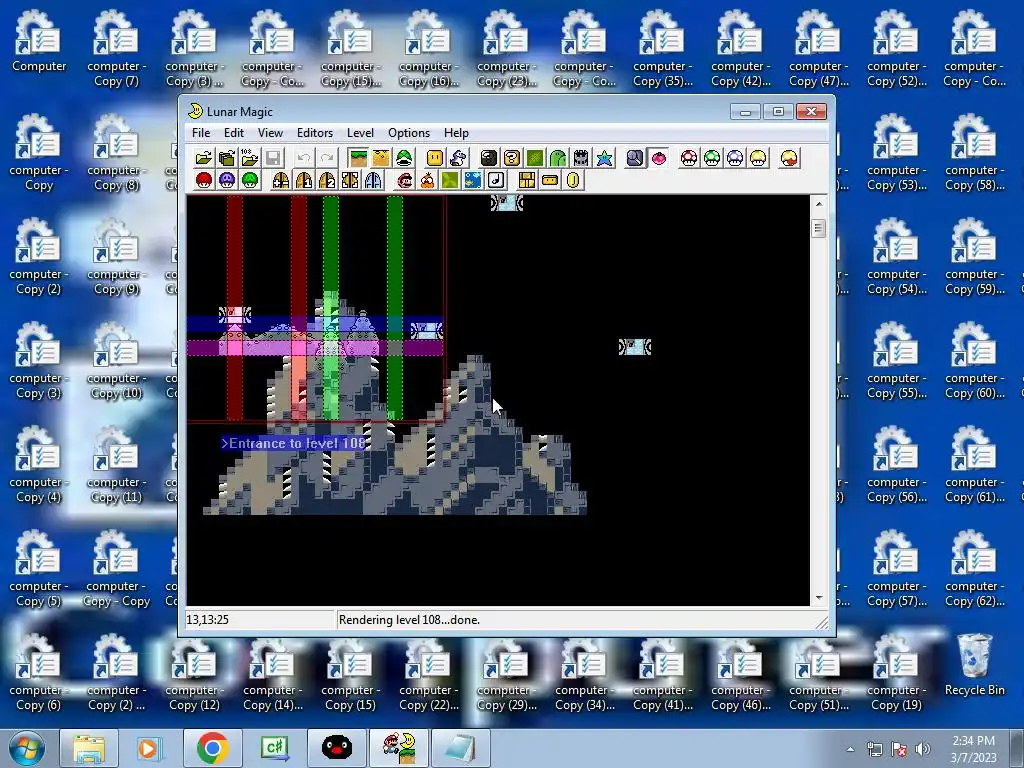The image size is (1024, 768).
Task: Click the Redo arrow icon
Action: (x=327, y=158)
